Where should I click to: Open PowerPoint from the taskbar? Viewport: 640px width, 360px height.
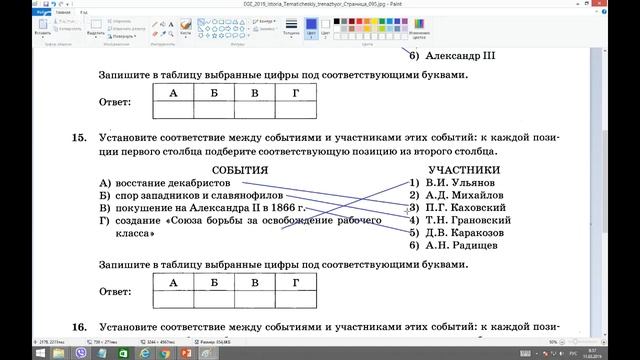coord(186,353)
